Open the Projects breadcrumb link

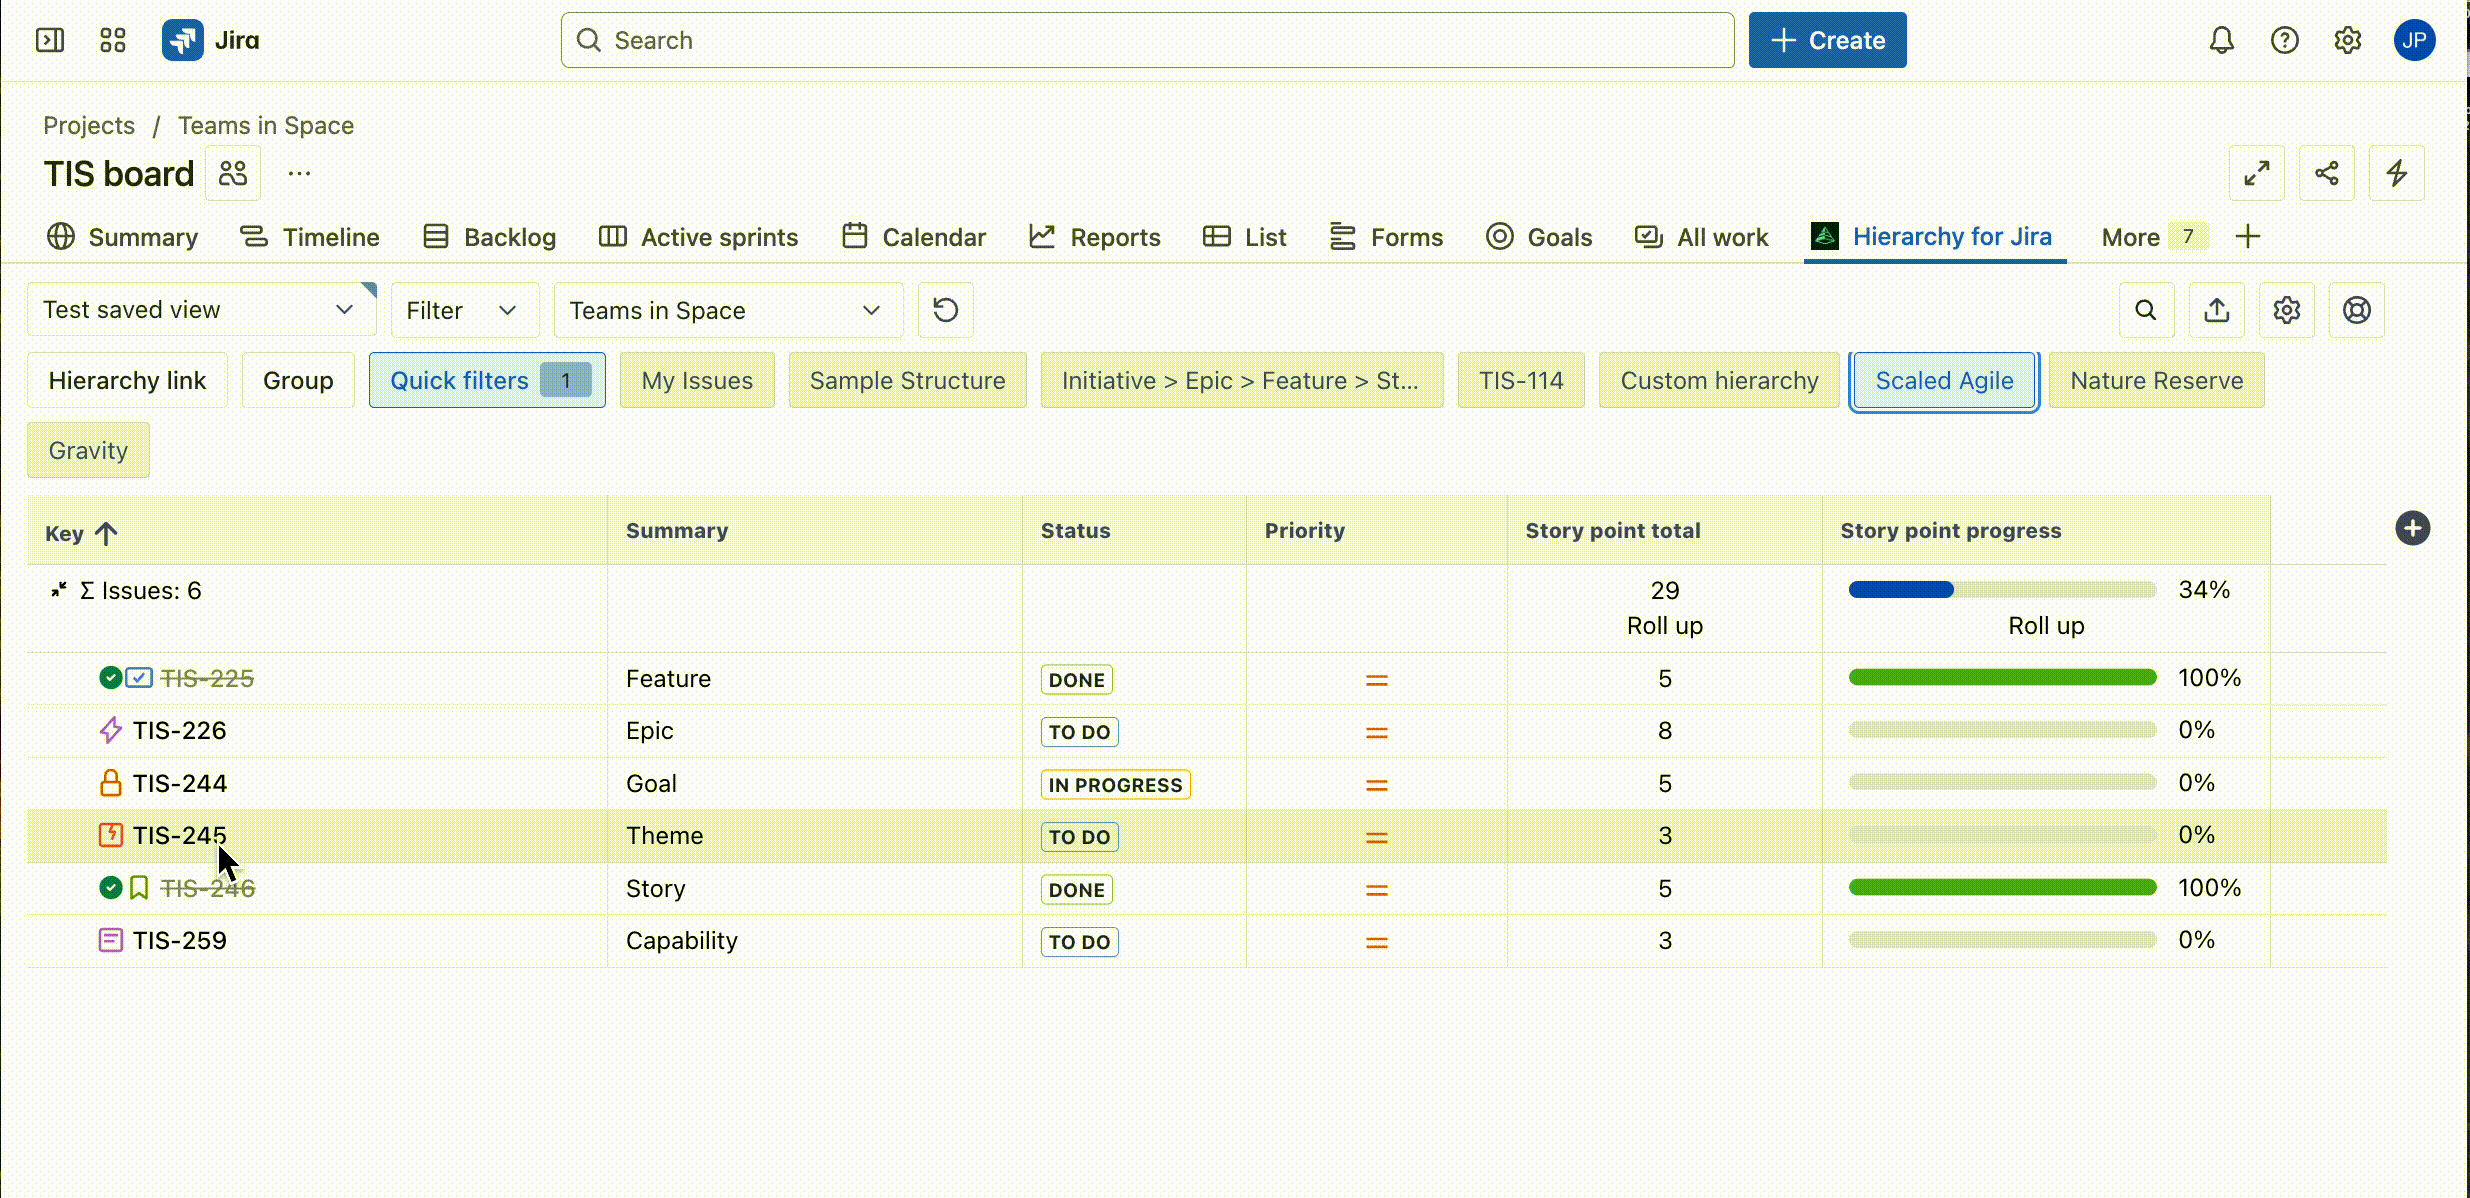tap(89, 125)
